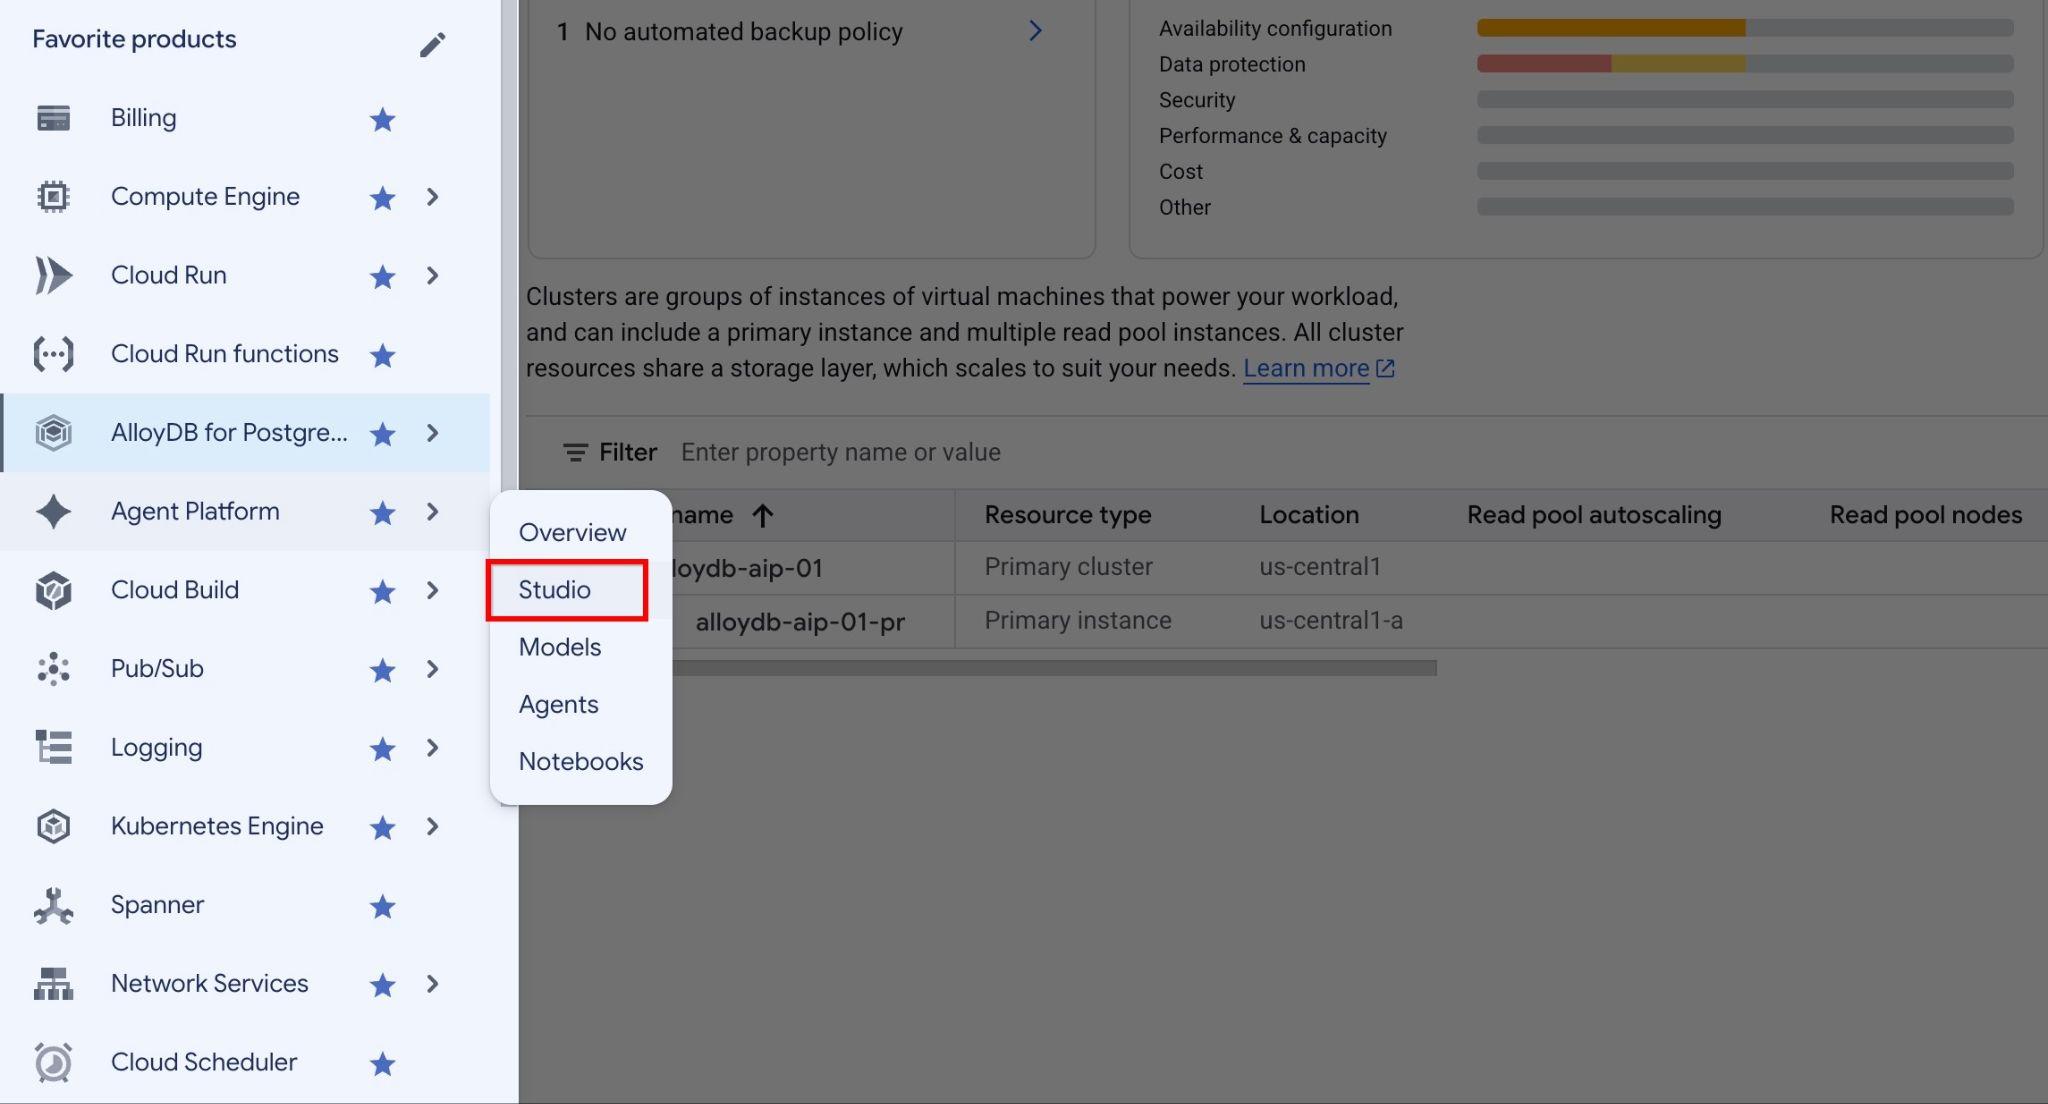
Task: Click the Location column header
Action: pyautogui.click(x=1309, y=515)
